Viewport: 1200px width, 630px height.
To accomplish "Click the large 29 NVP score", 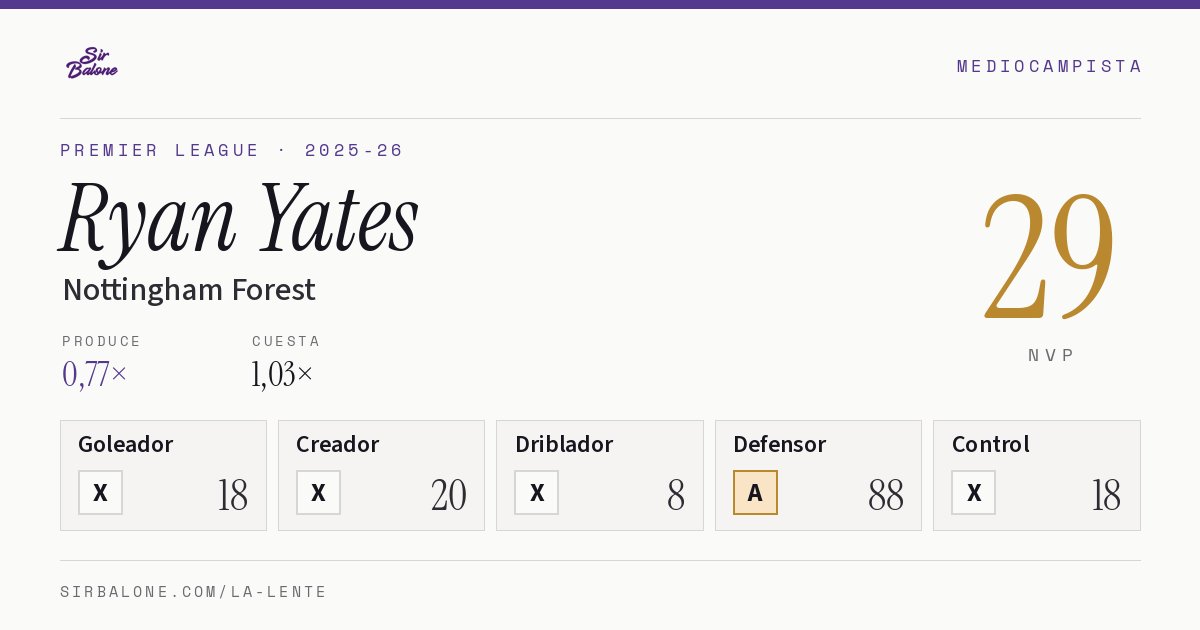I will tap(1049, 255).
